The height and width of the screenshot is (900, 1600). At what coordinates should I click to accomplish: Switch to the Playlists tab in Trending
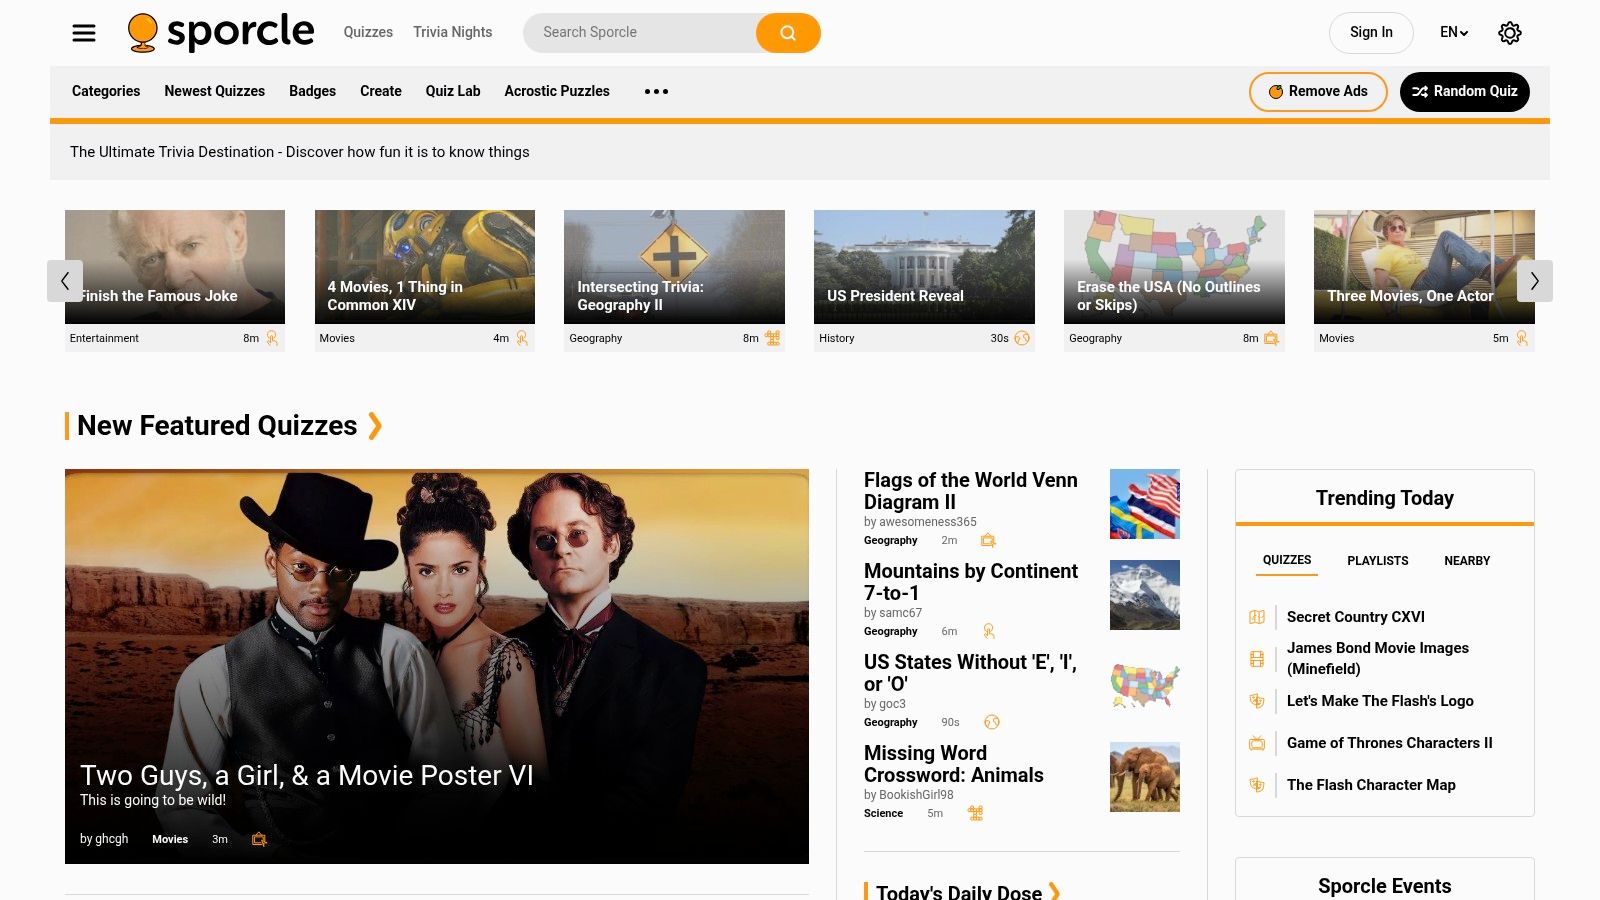[x=1377, y=561]
